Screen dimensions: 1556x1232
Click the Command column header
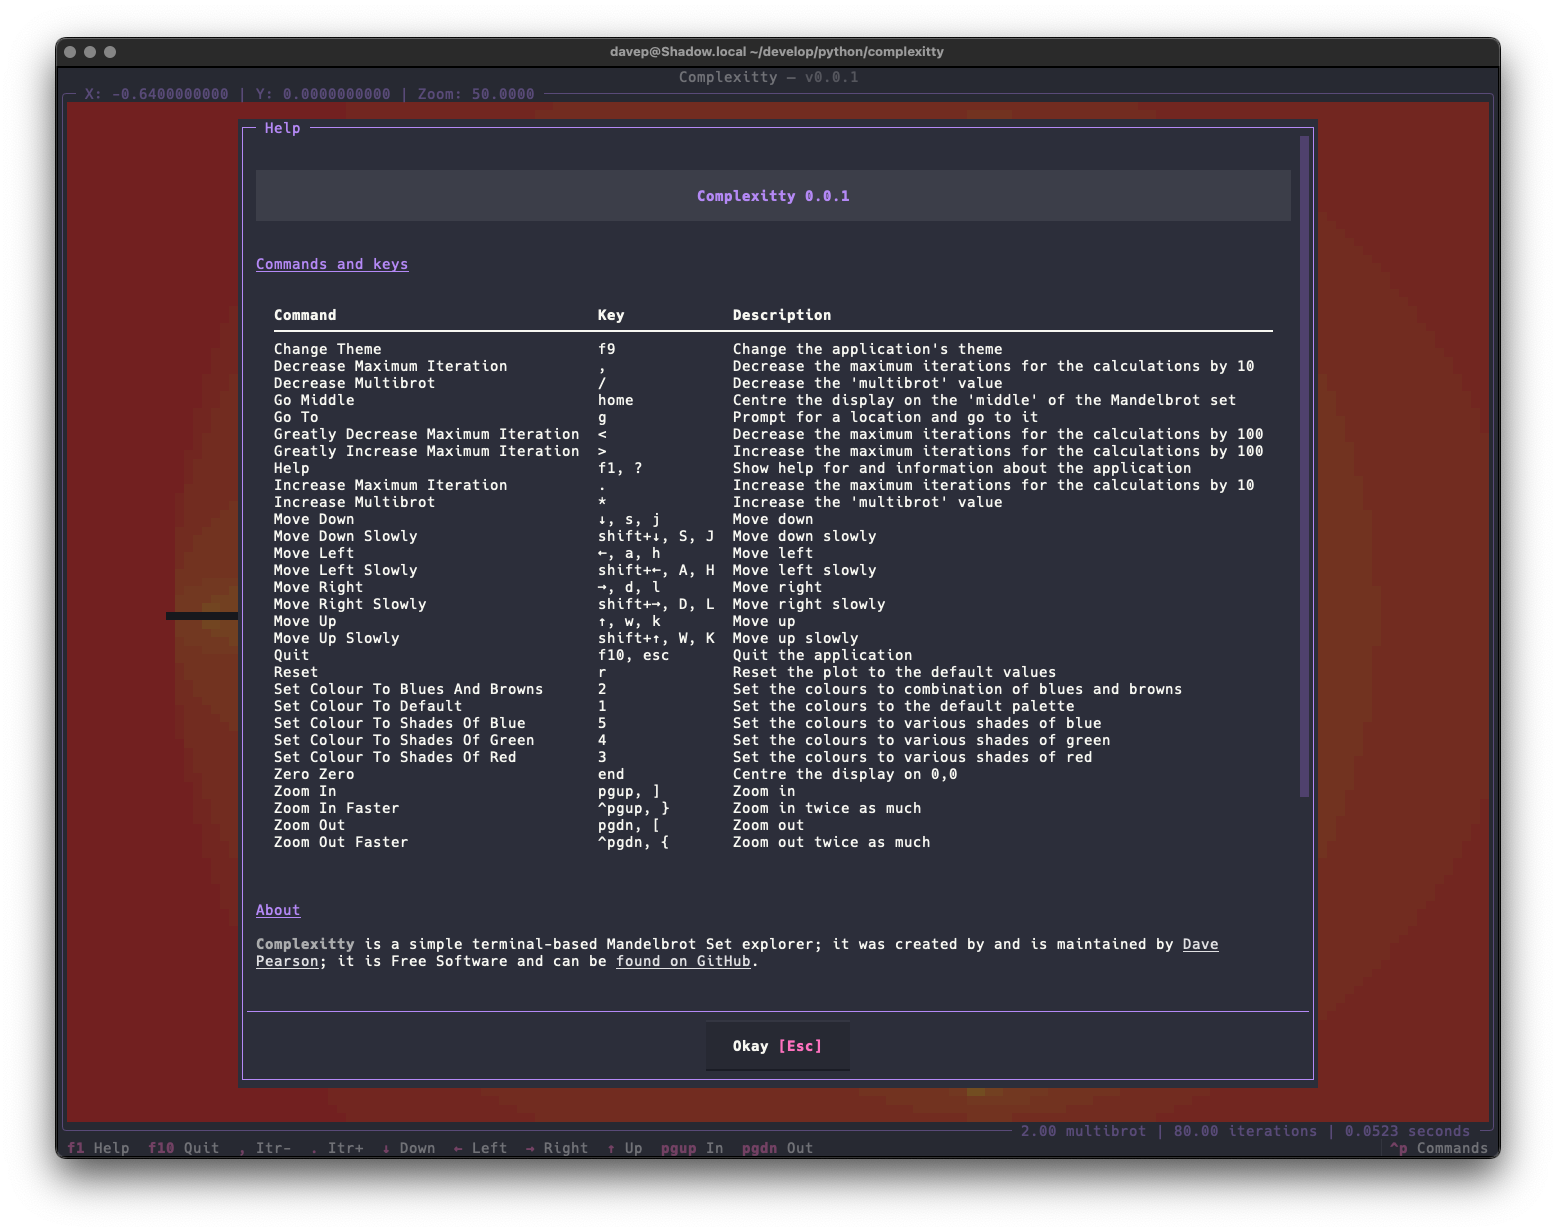click(x=305, y=315)
